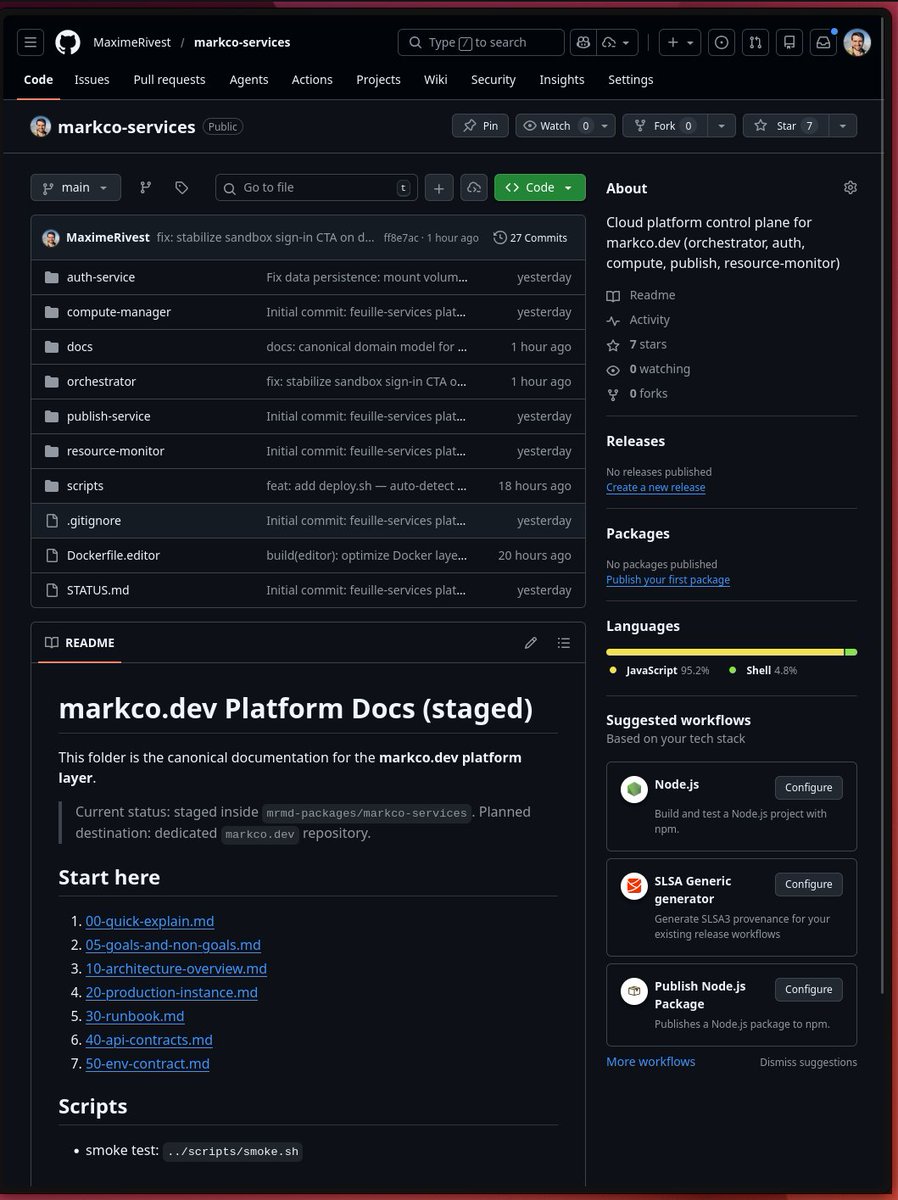The width and height of the screenshot is (898, 1200).
Task: Open the cloud codespaces icon button
Action: click(x=474, y=187)
